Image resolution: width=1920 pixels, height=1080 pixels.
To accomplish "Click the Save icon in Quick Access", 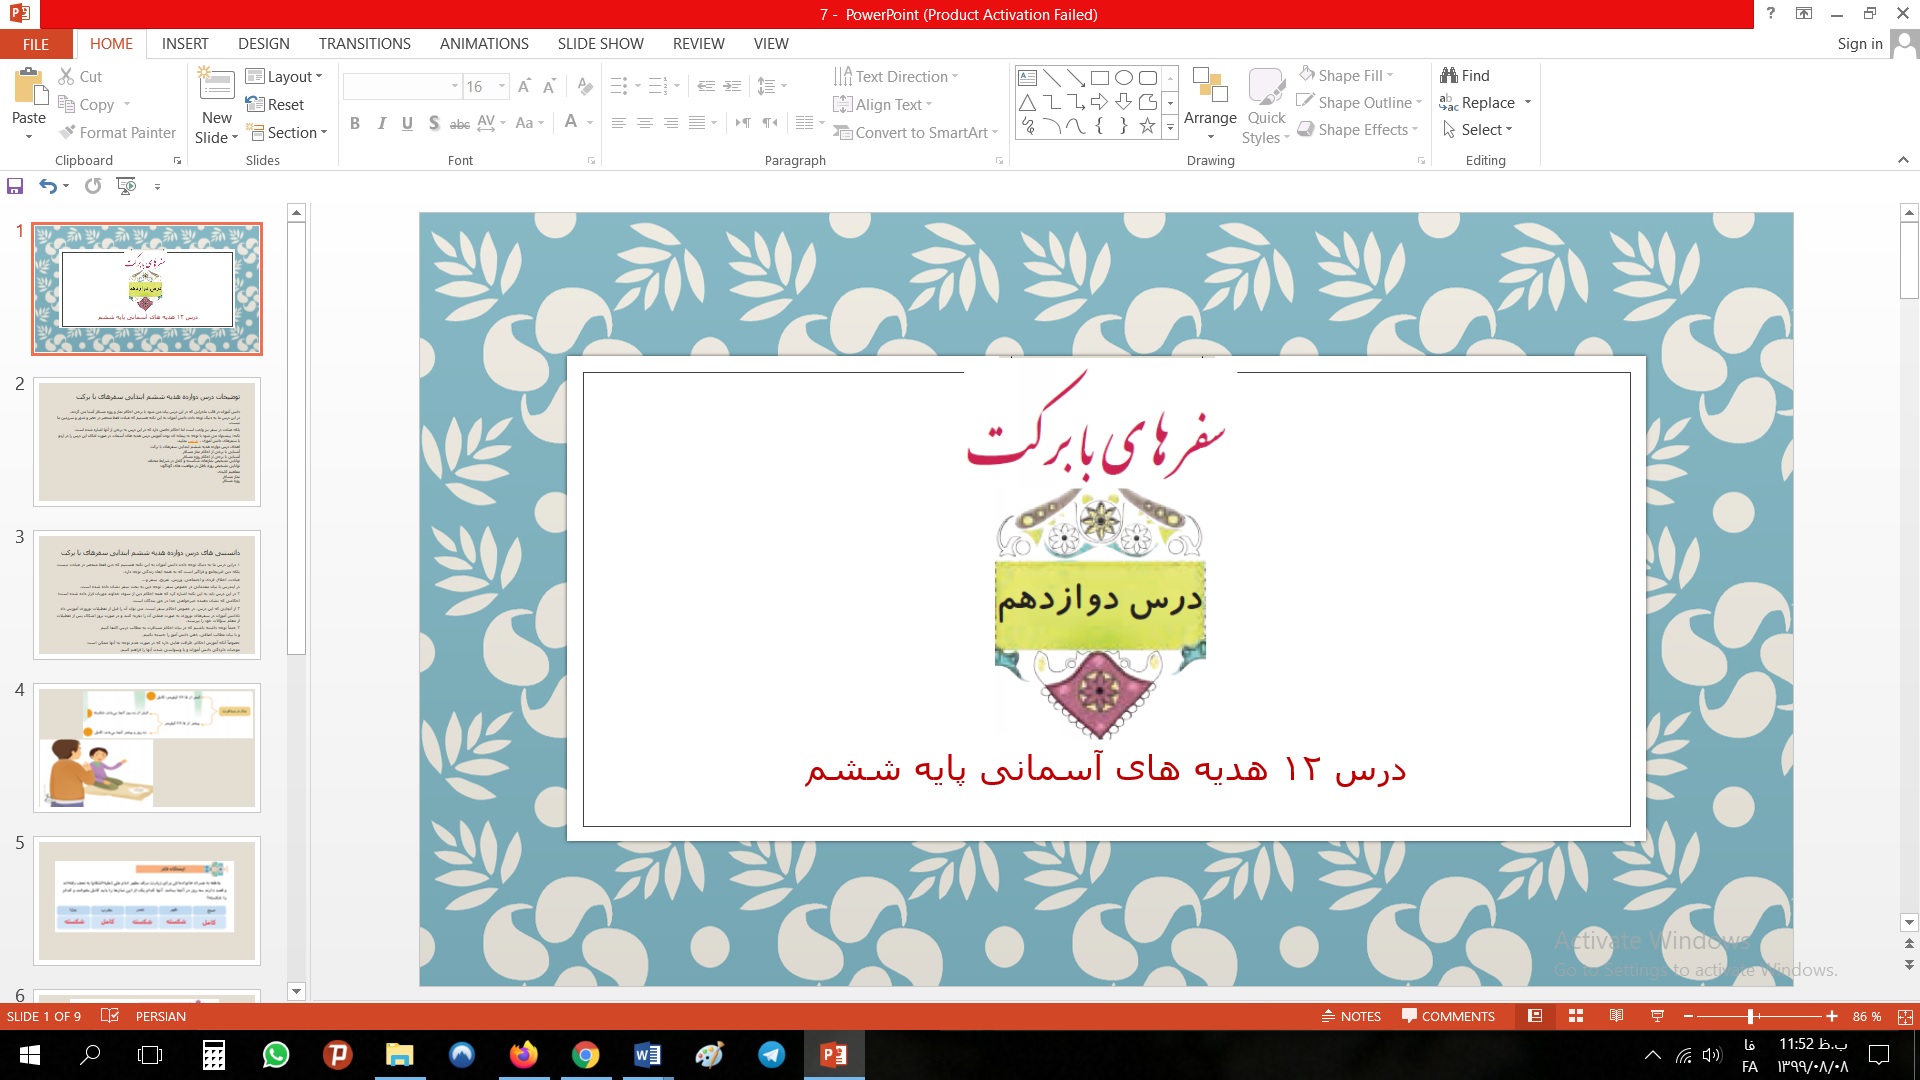I will click(15, 186).
